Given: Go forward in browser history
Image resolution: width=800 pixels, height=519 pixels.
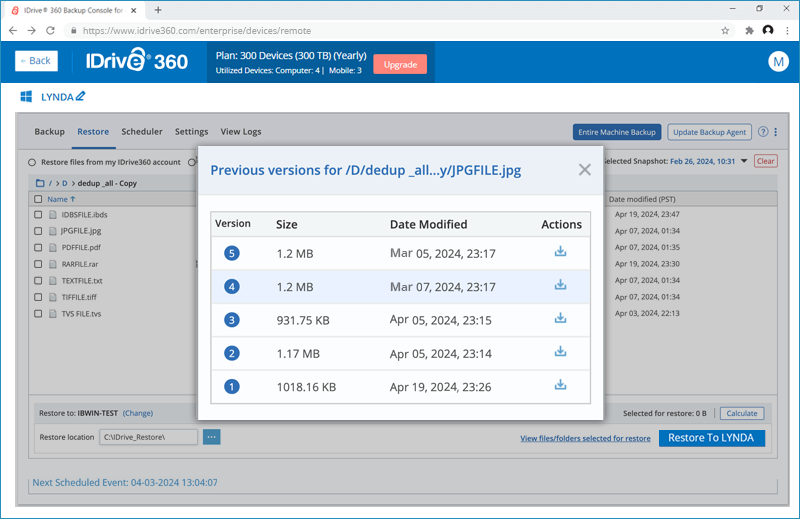Looking at the screenshot, I should click(32, 31).
